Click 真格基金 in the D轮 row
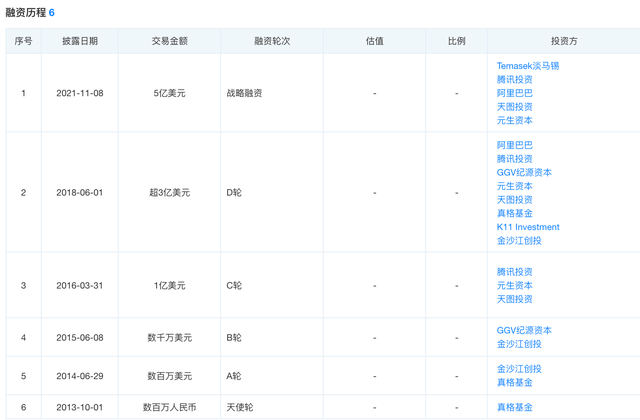Image resolution: width=640 pixels, height=420 pixels. (x=514, y=213)
